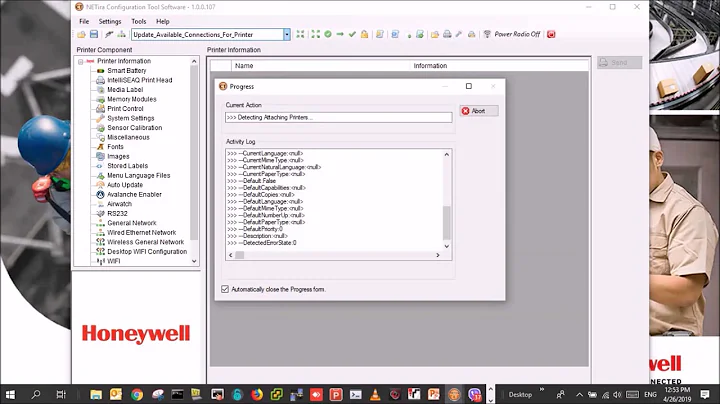Click the printer toolbar icon

coord(447,34)
